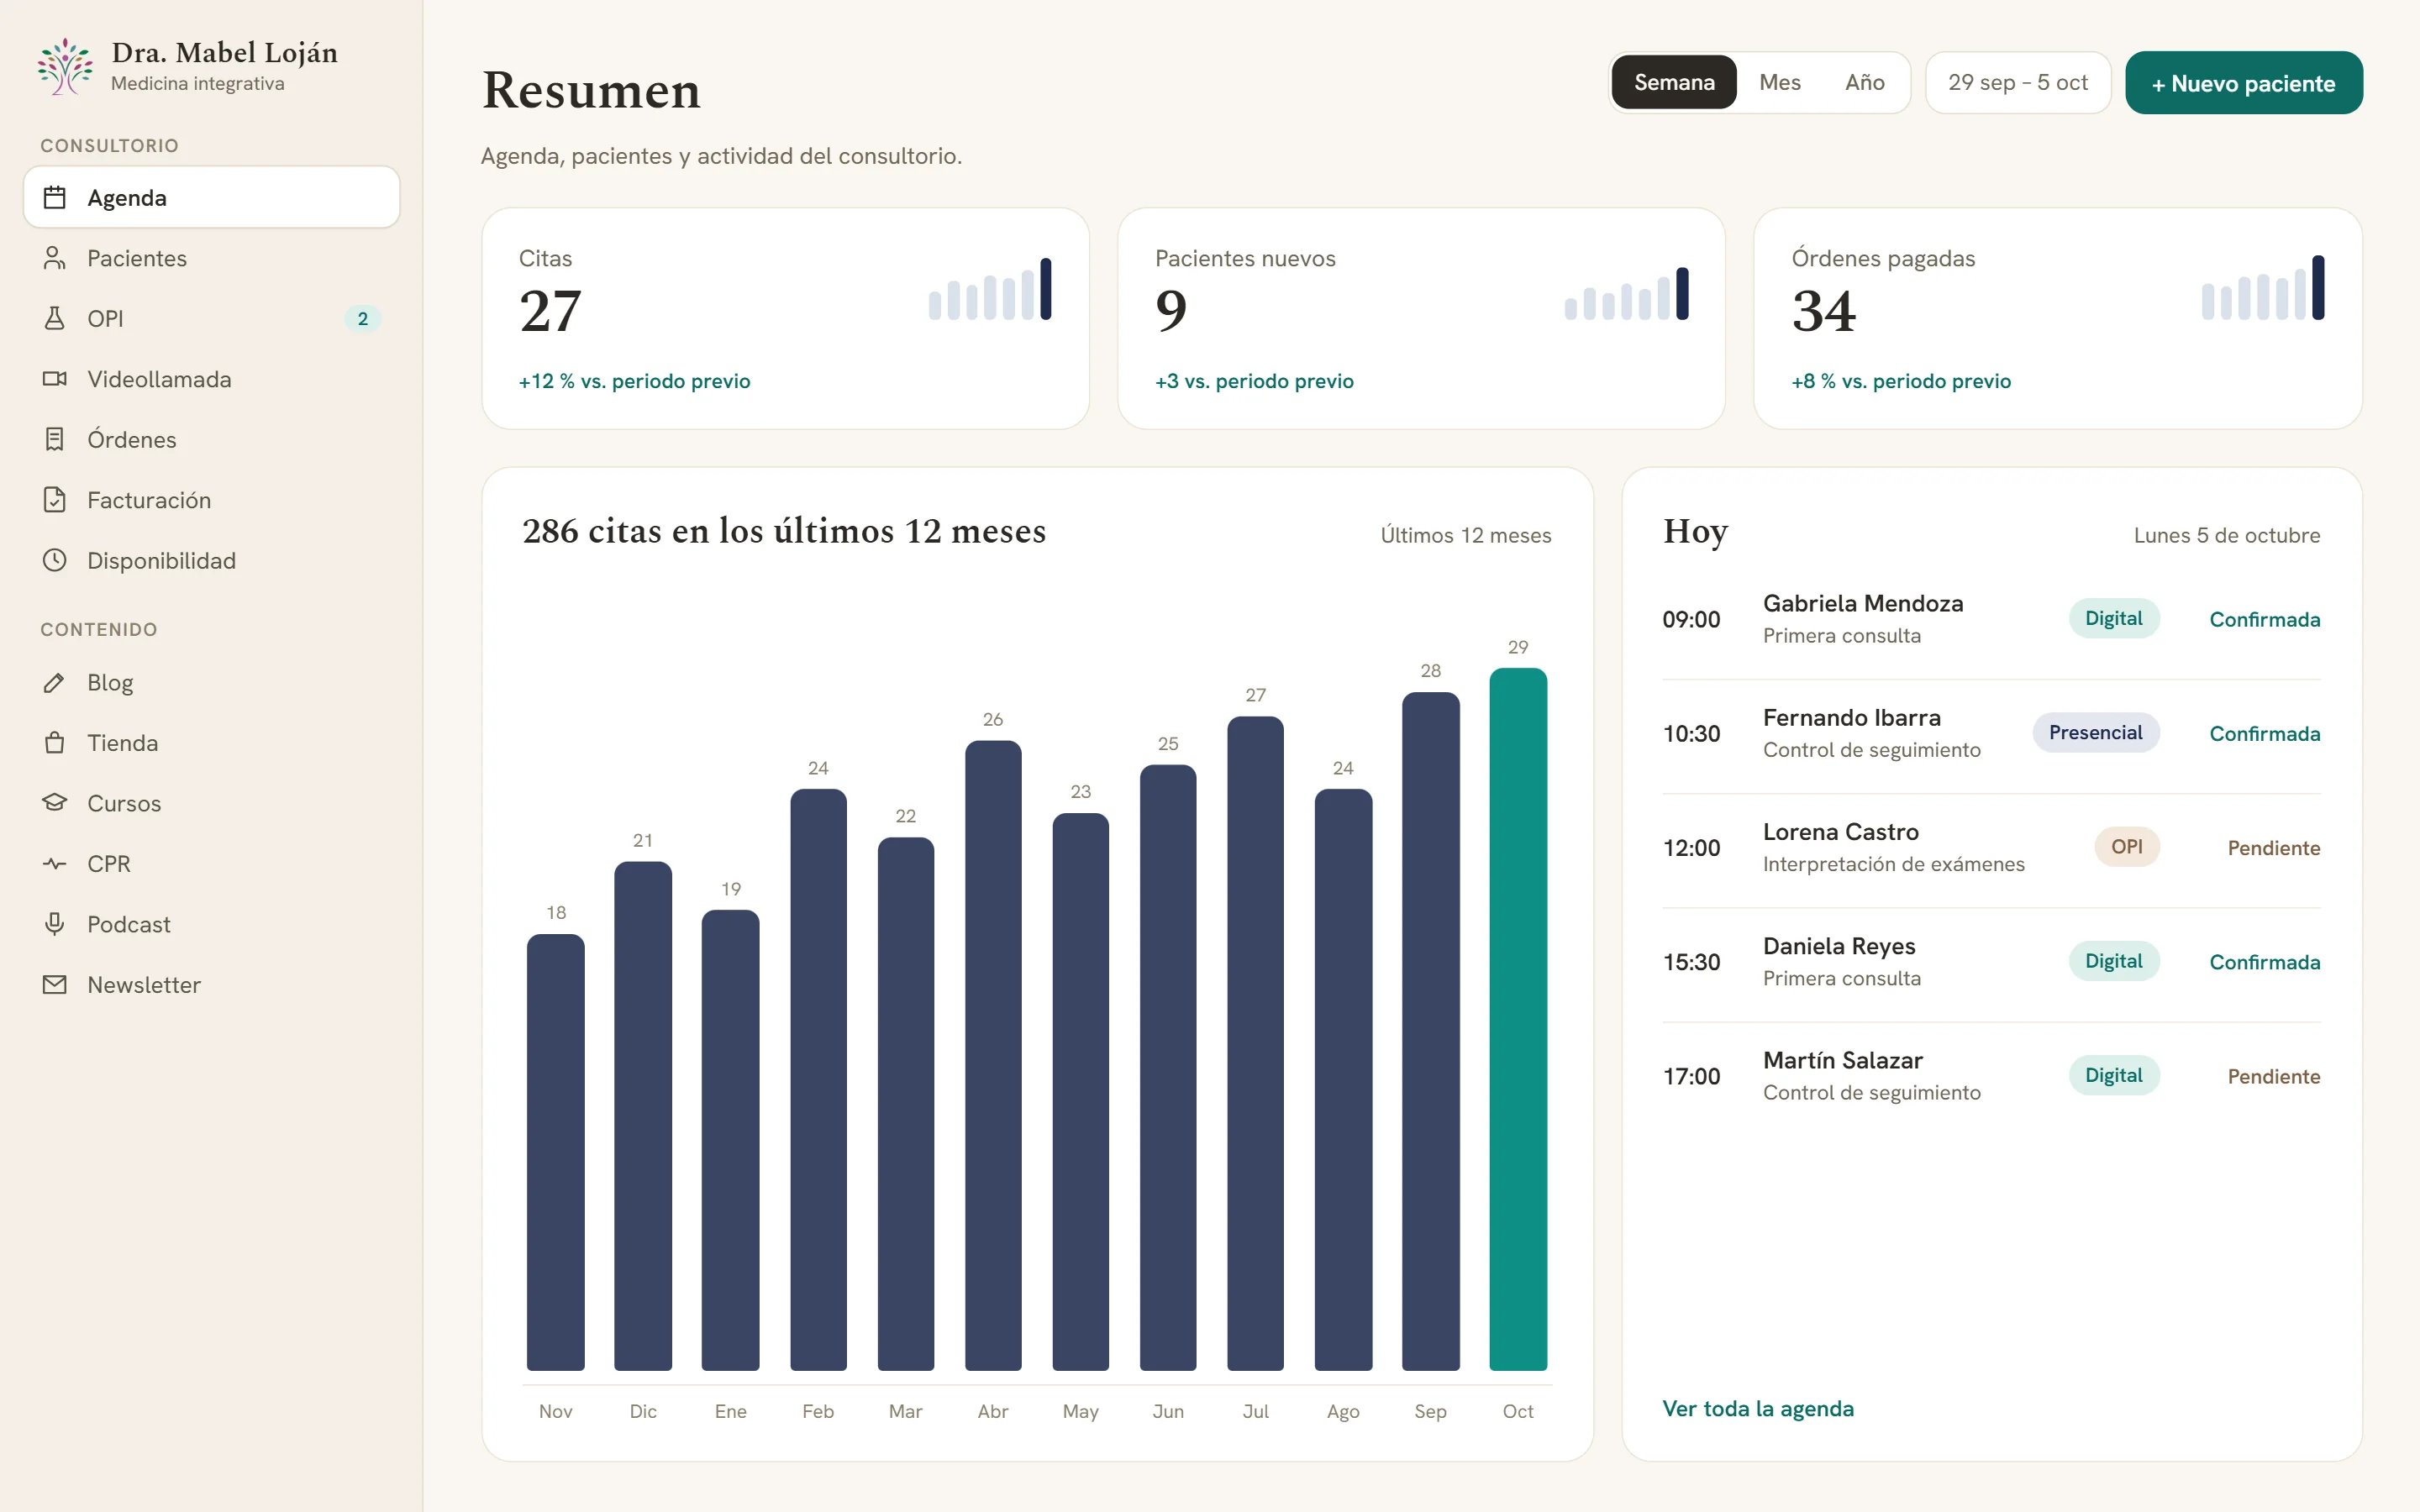Select Gabriela Mendoza's 09:00 appointment
Image resolution: width=2420 pixels, height=1512 pixels.
pyautogui.click(x=1991, y=619)
